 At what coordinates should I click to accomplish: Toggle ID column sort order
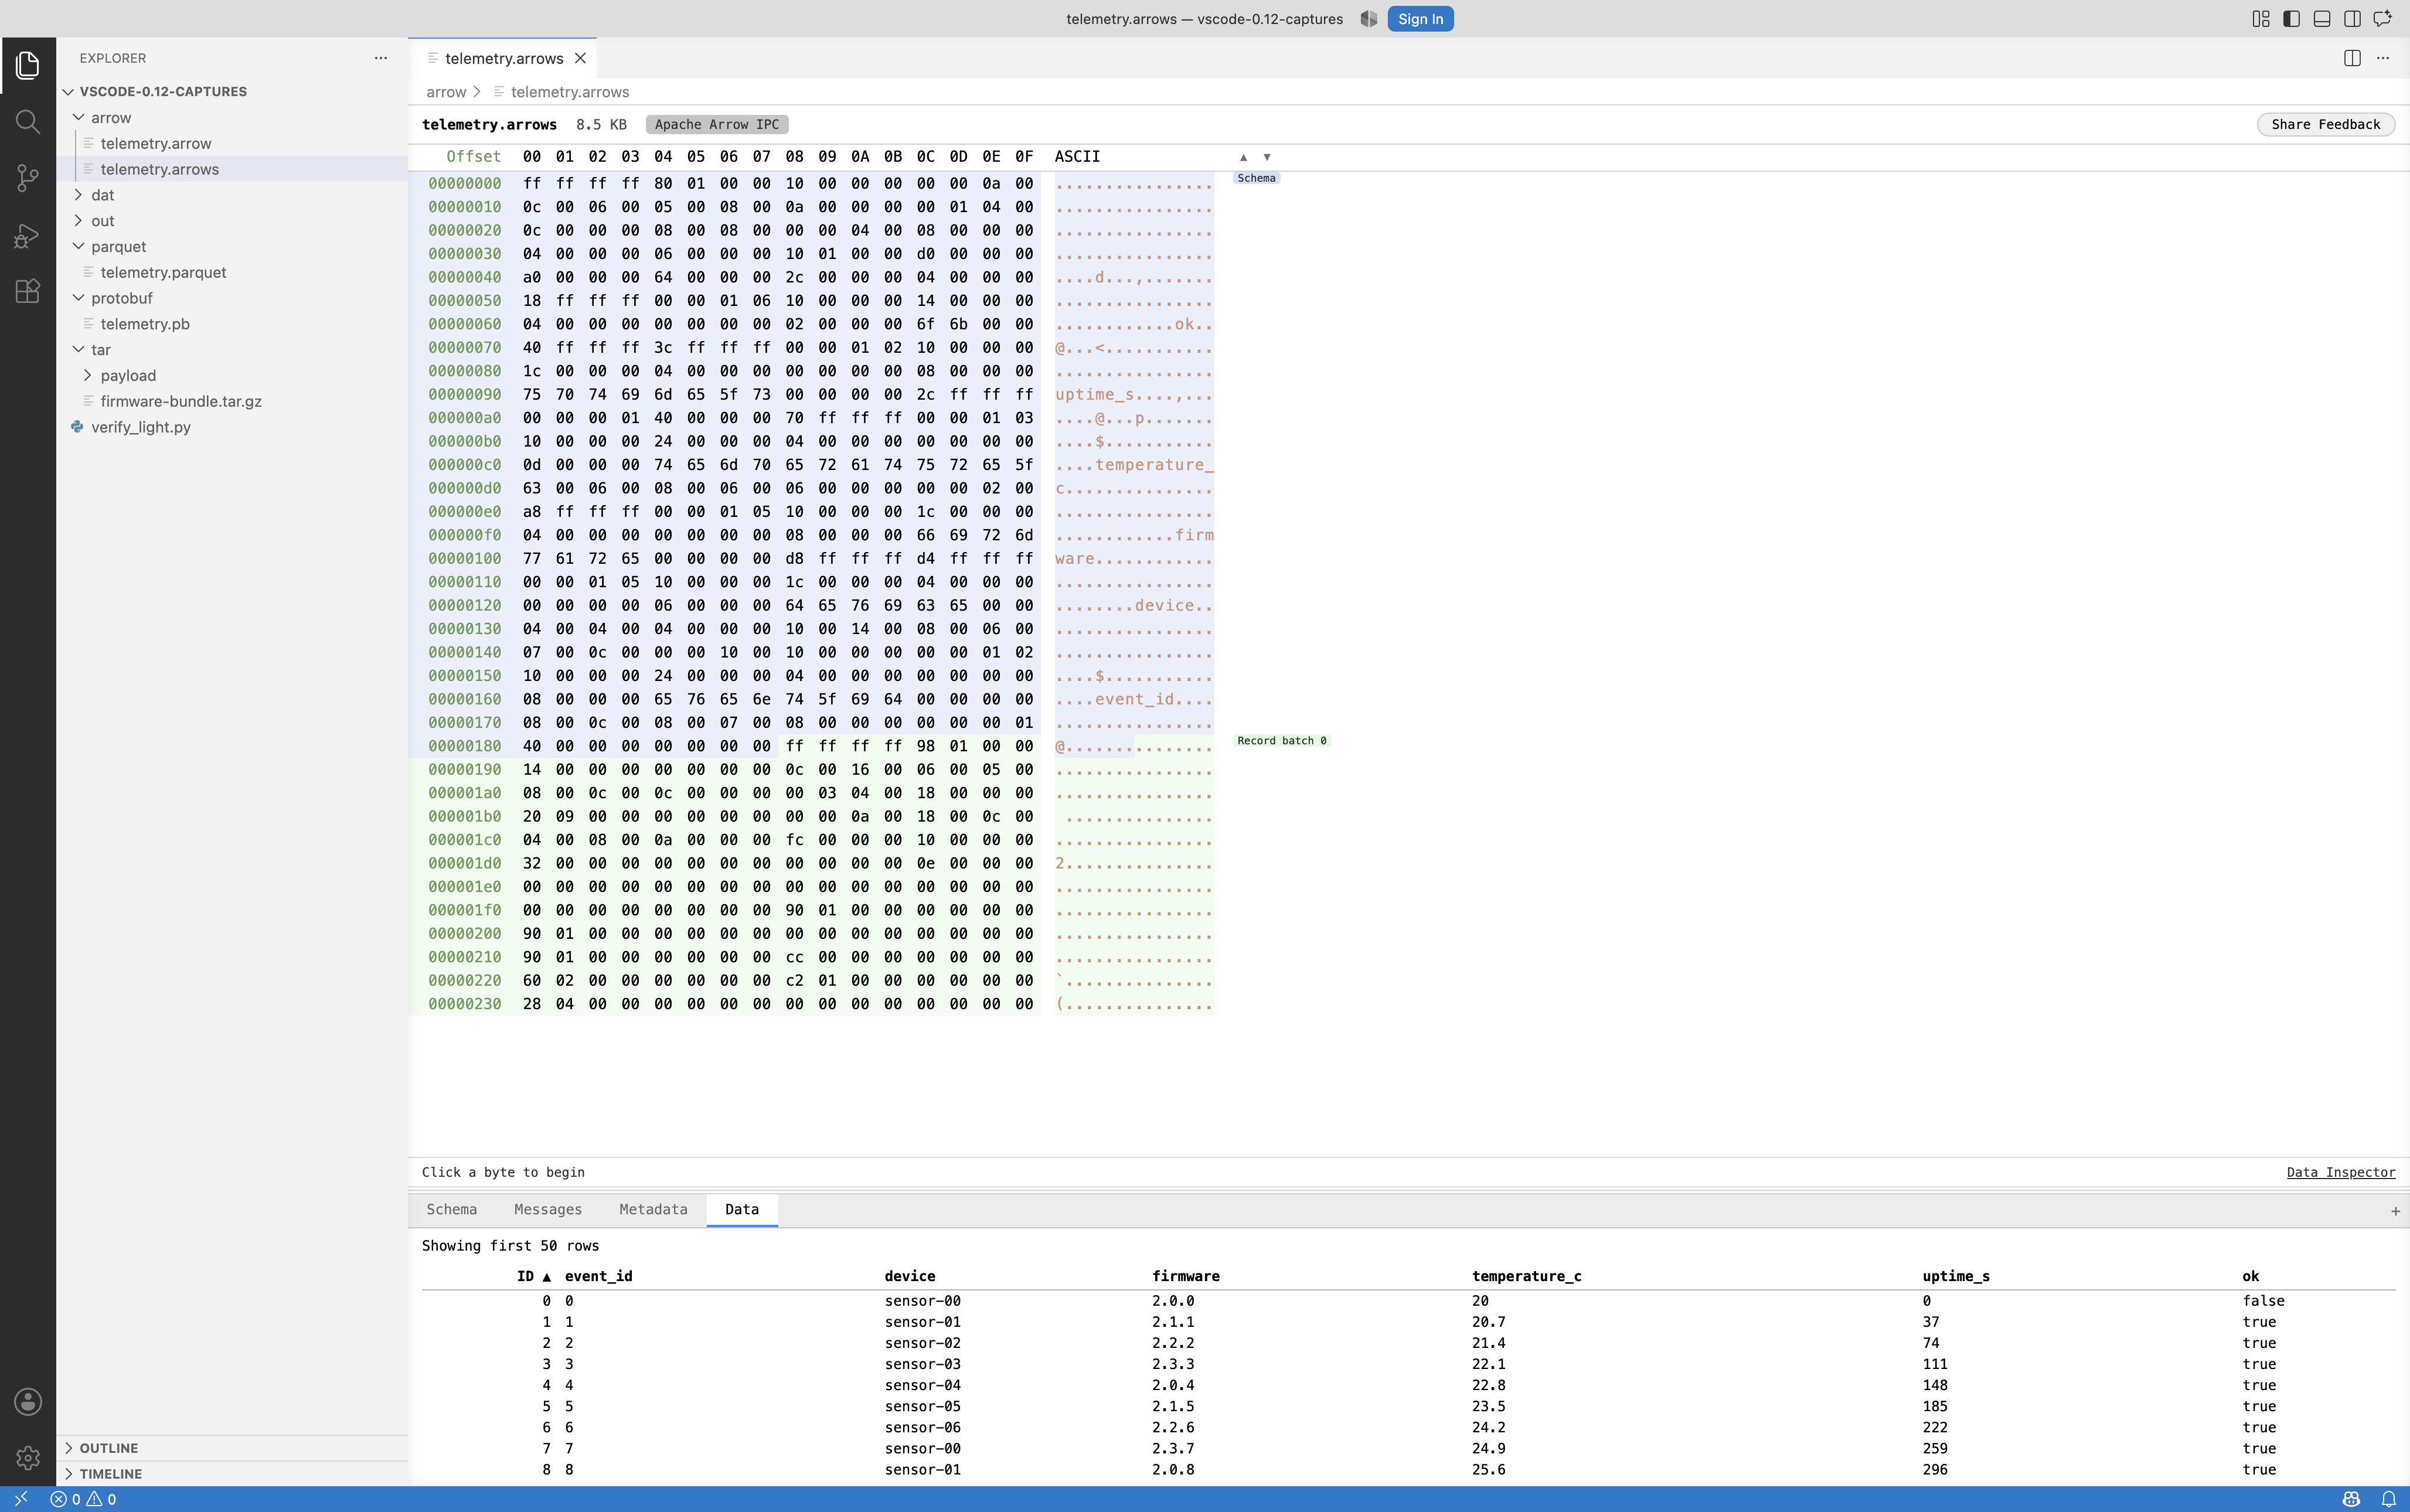pos(534,1276)
